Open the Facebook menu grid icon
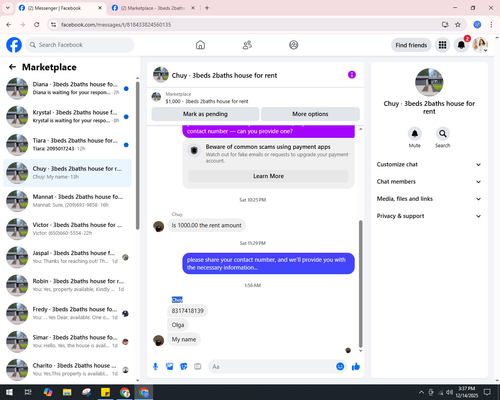500x400 pixels. click(x=442, y=45)
